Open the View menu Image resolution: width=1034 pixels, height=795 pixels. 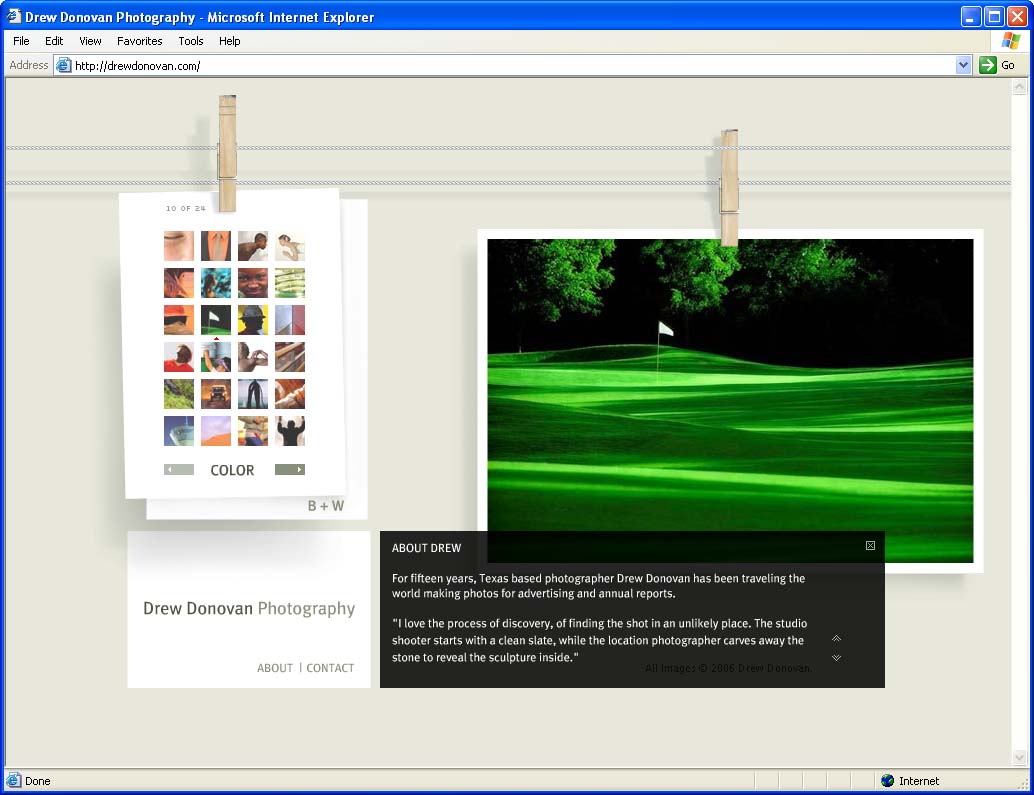tap(90, 41)
